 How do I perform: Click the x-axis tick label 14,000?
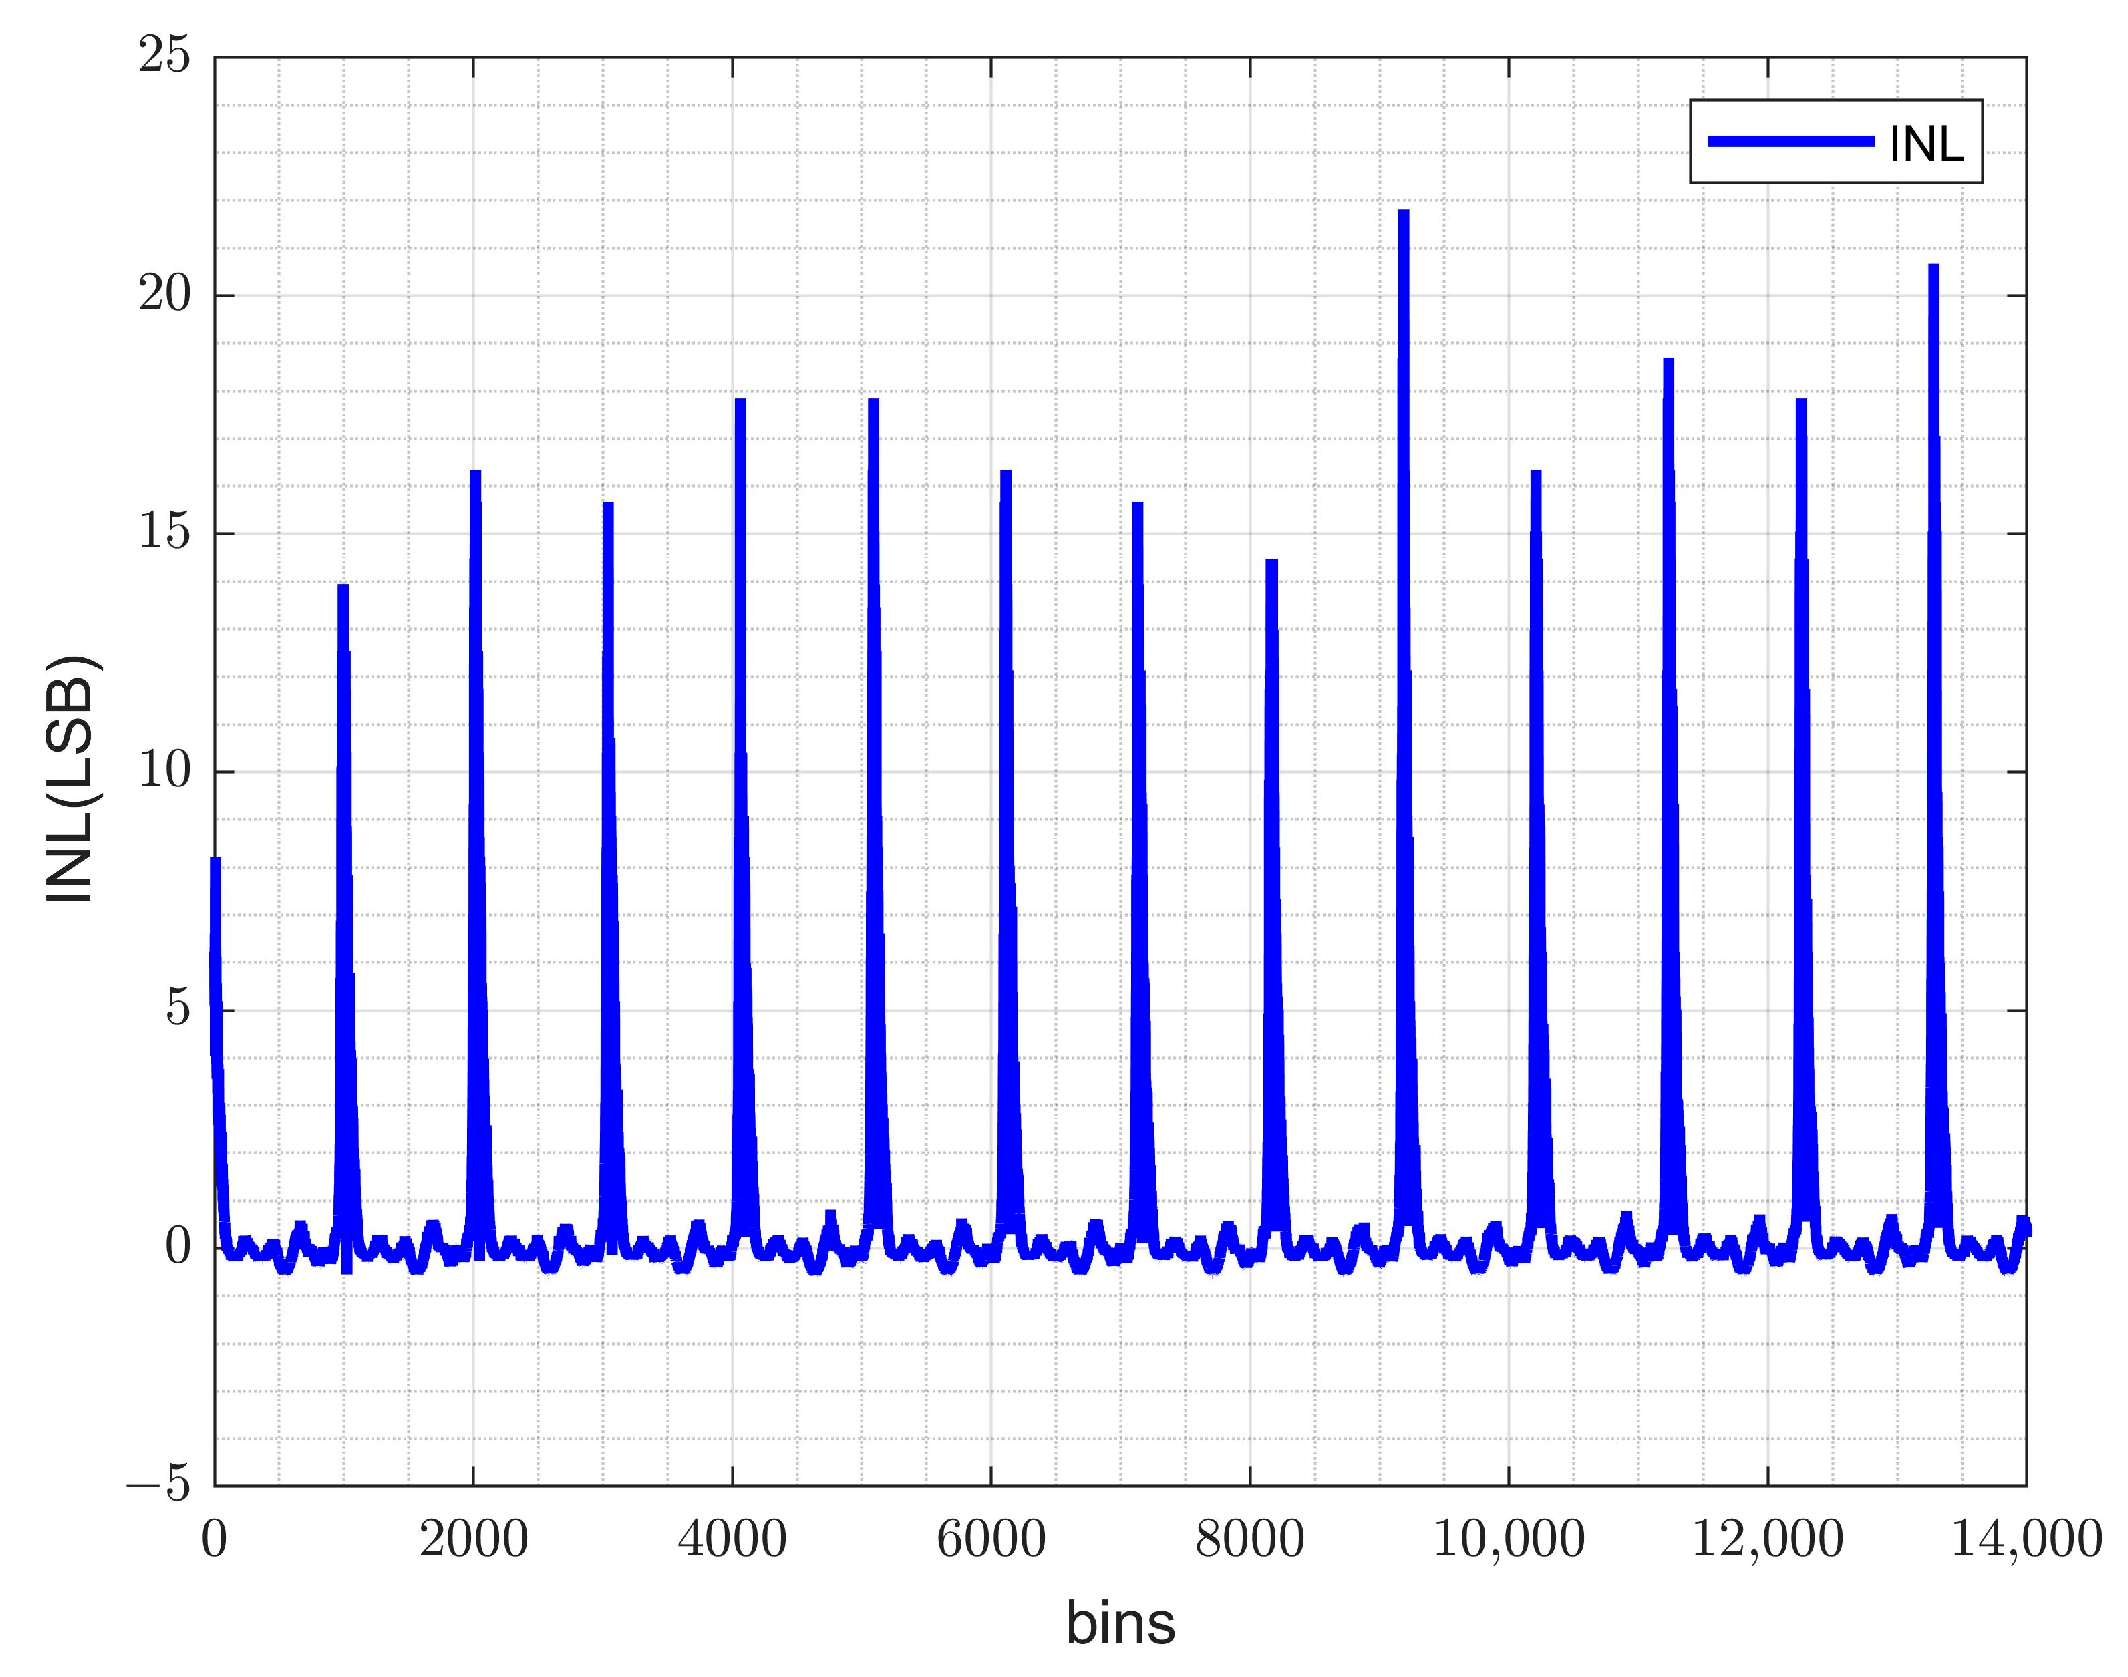click(2026, 1538)
